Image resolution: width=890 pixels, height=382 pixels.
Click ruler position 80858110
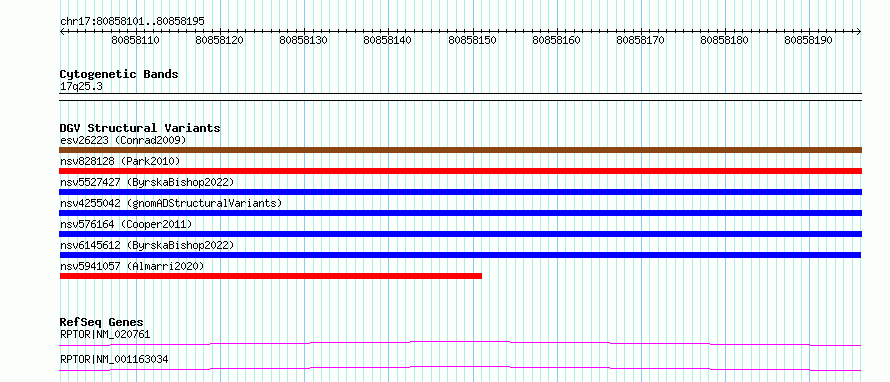tap(136, 40)
